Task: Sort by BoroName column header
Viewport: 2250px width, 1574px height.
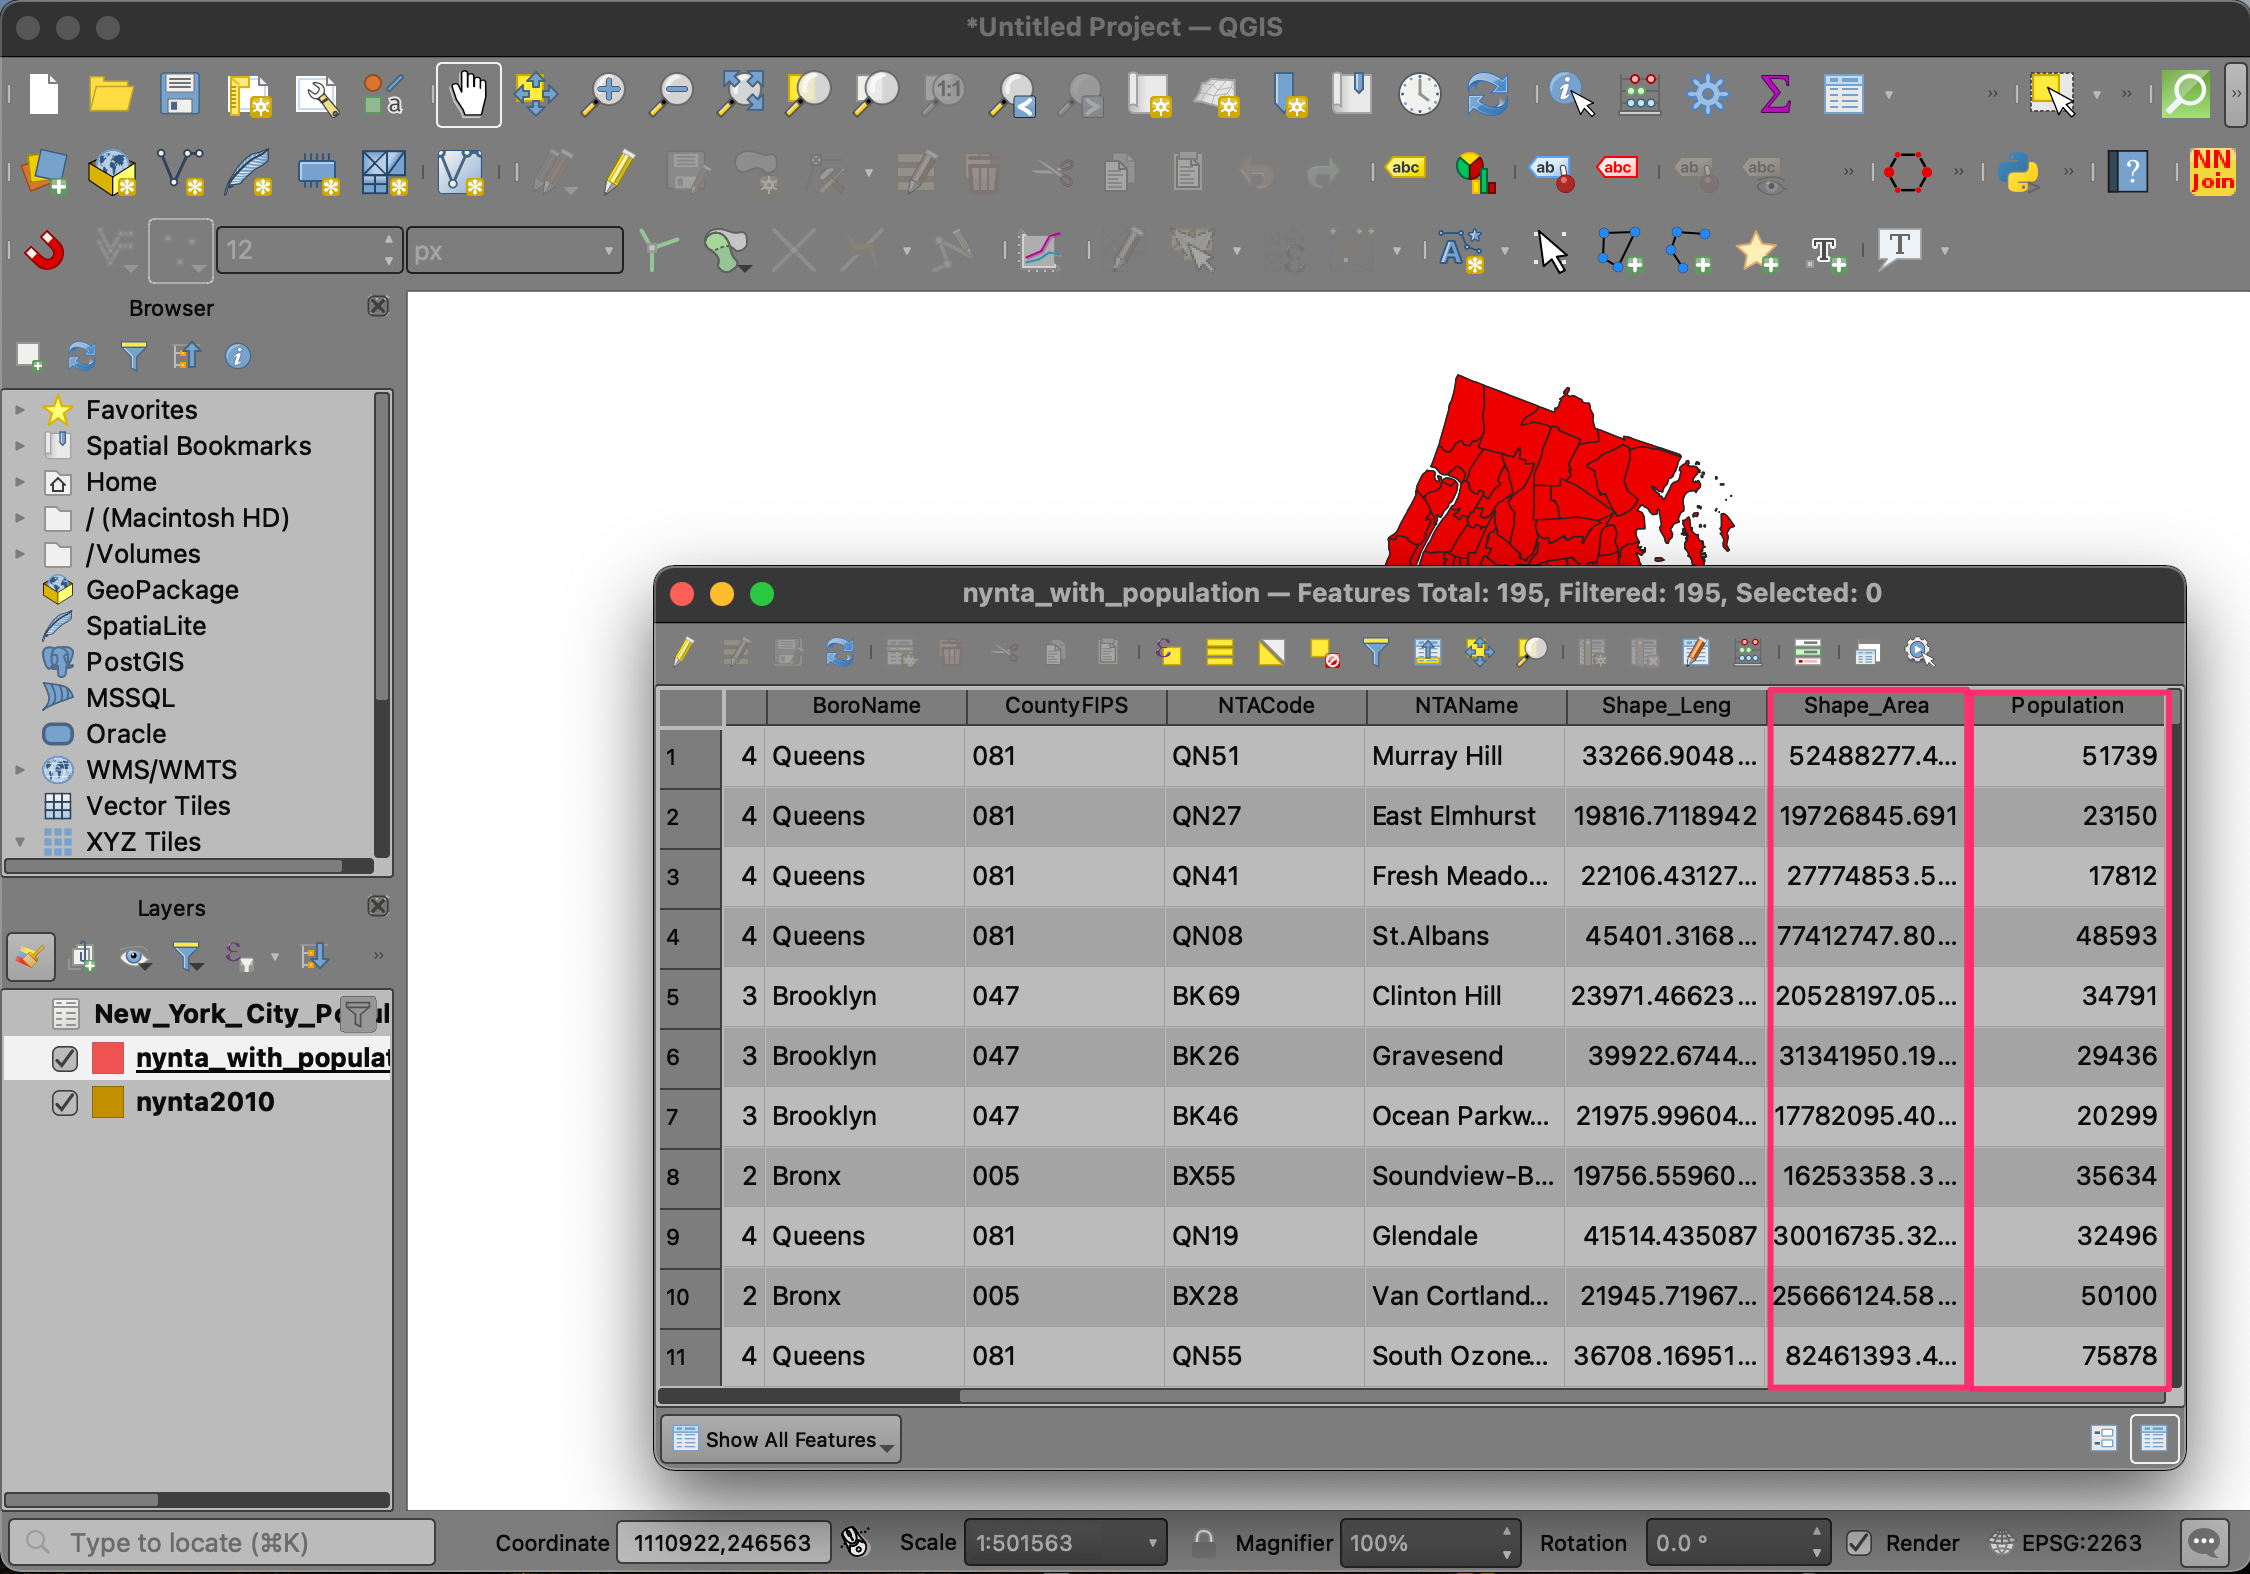Action: [866, 706]
